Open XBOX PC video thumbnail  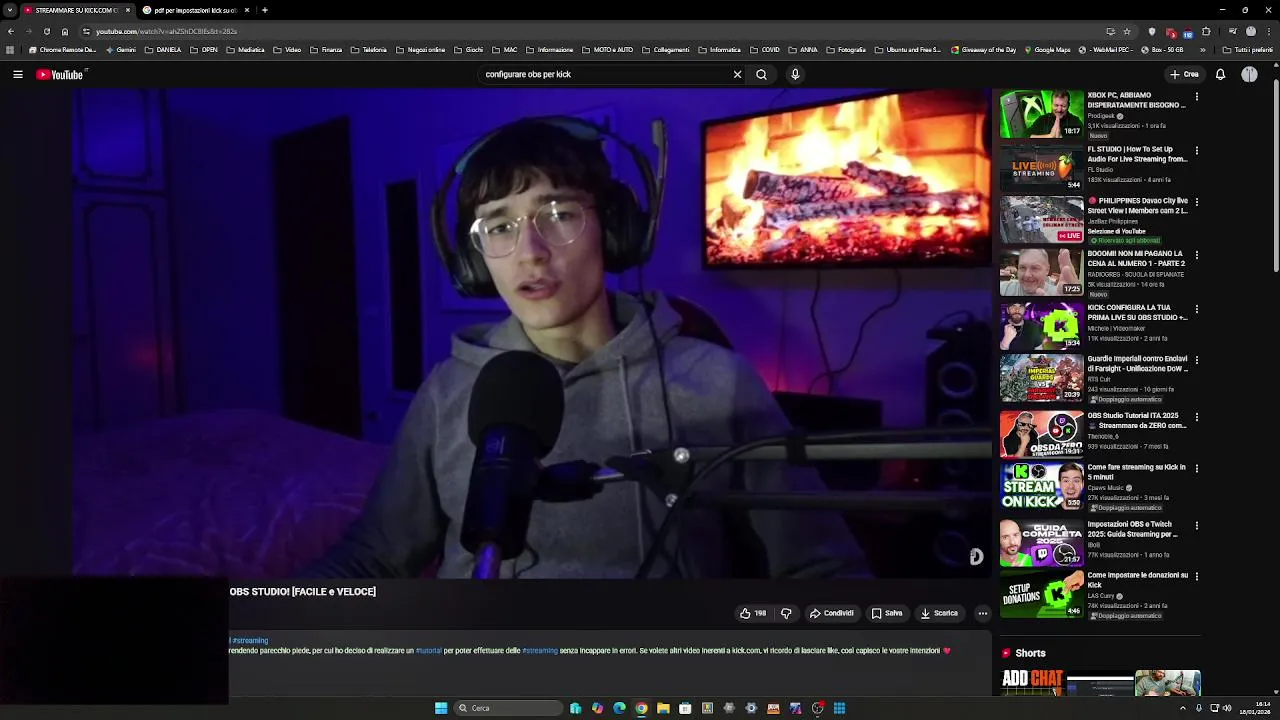1041,114
